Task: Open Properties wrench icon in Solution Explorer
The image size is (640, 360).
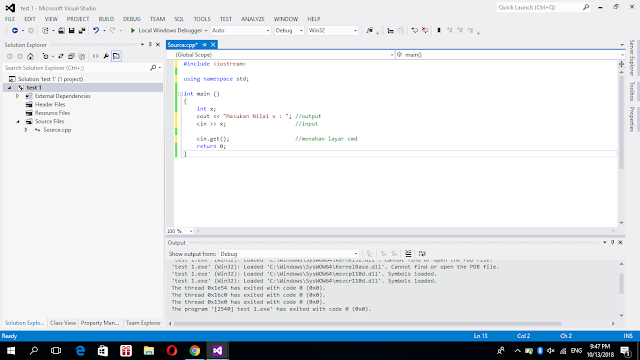Action: click(106, 56)
